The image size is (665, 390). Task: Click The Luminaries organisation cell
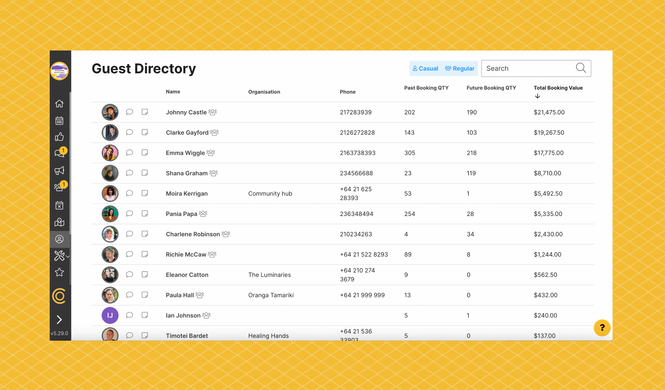pyautogui.click(x=269, y=275)
